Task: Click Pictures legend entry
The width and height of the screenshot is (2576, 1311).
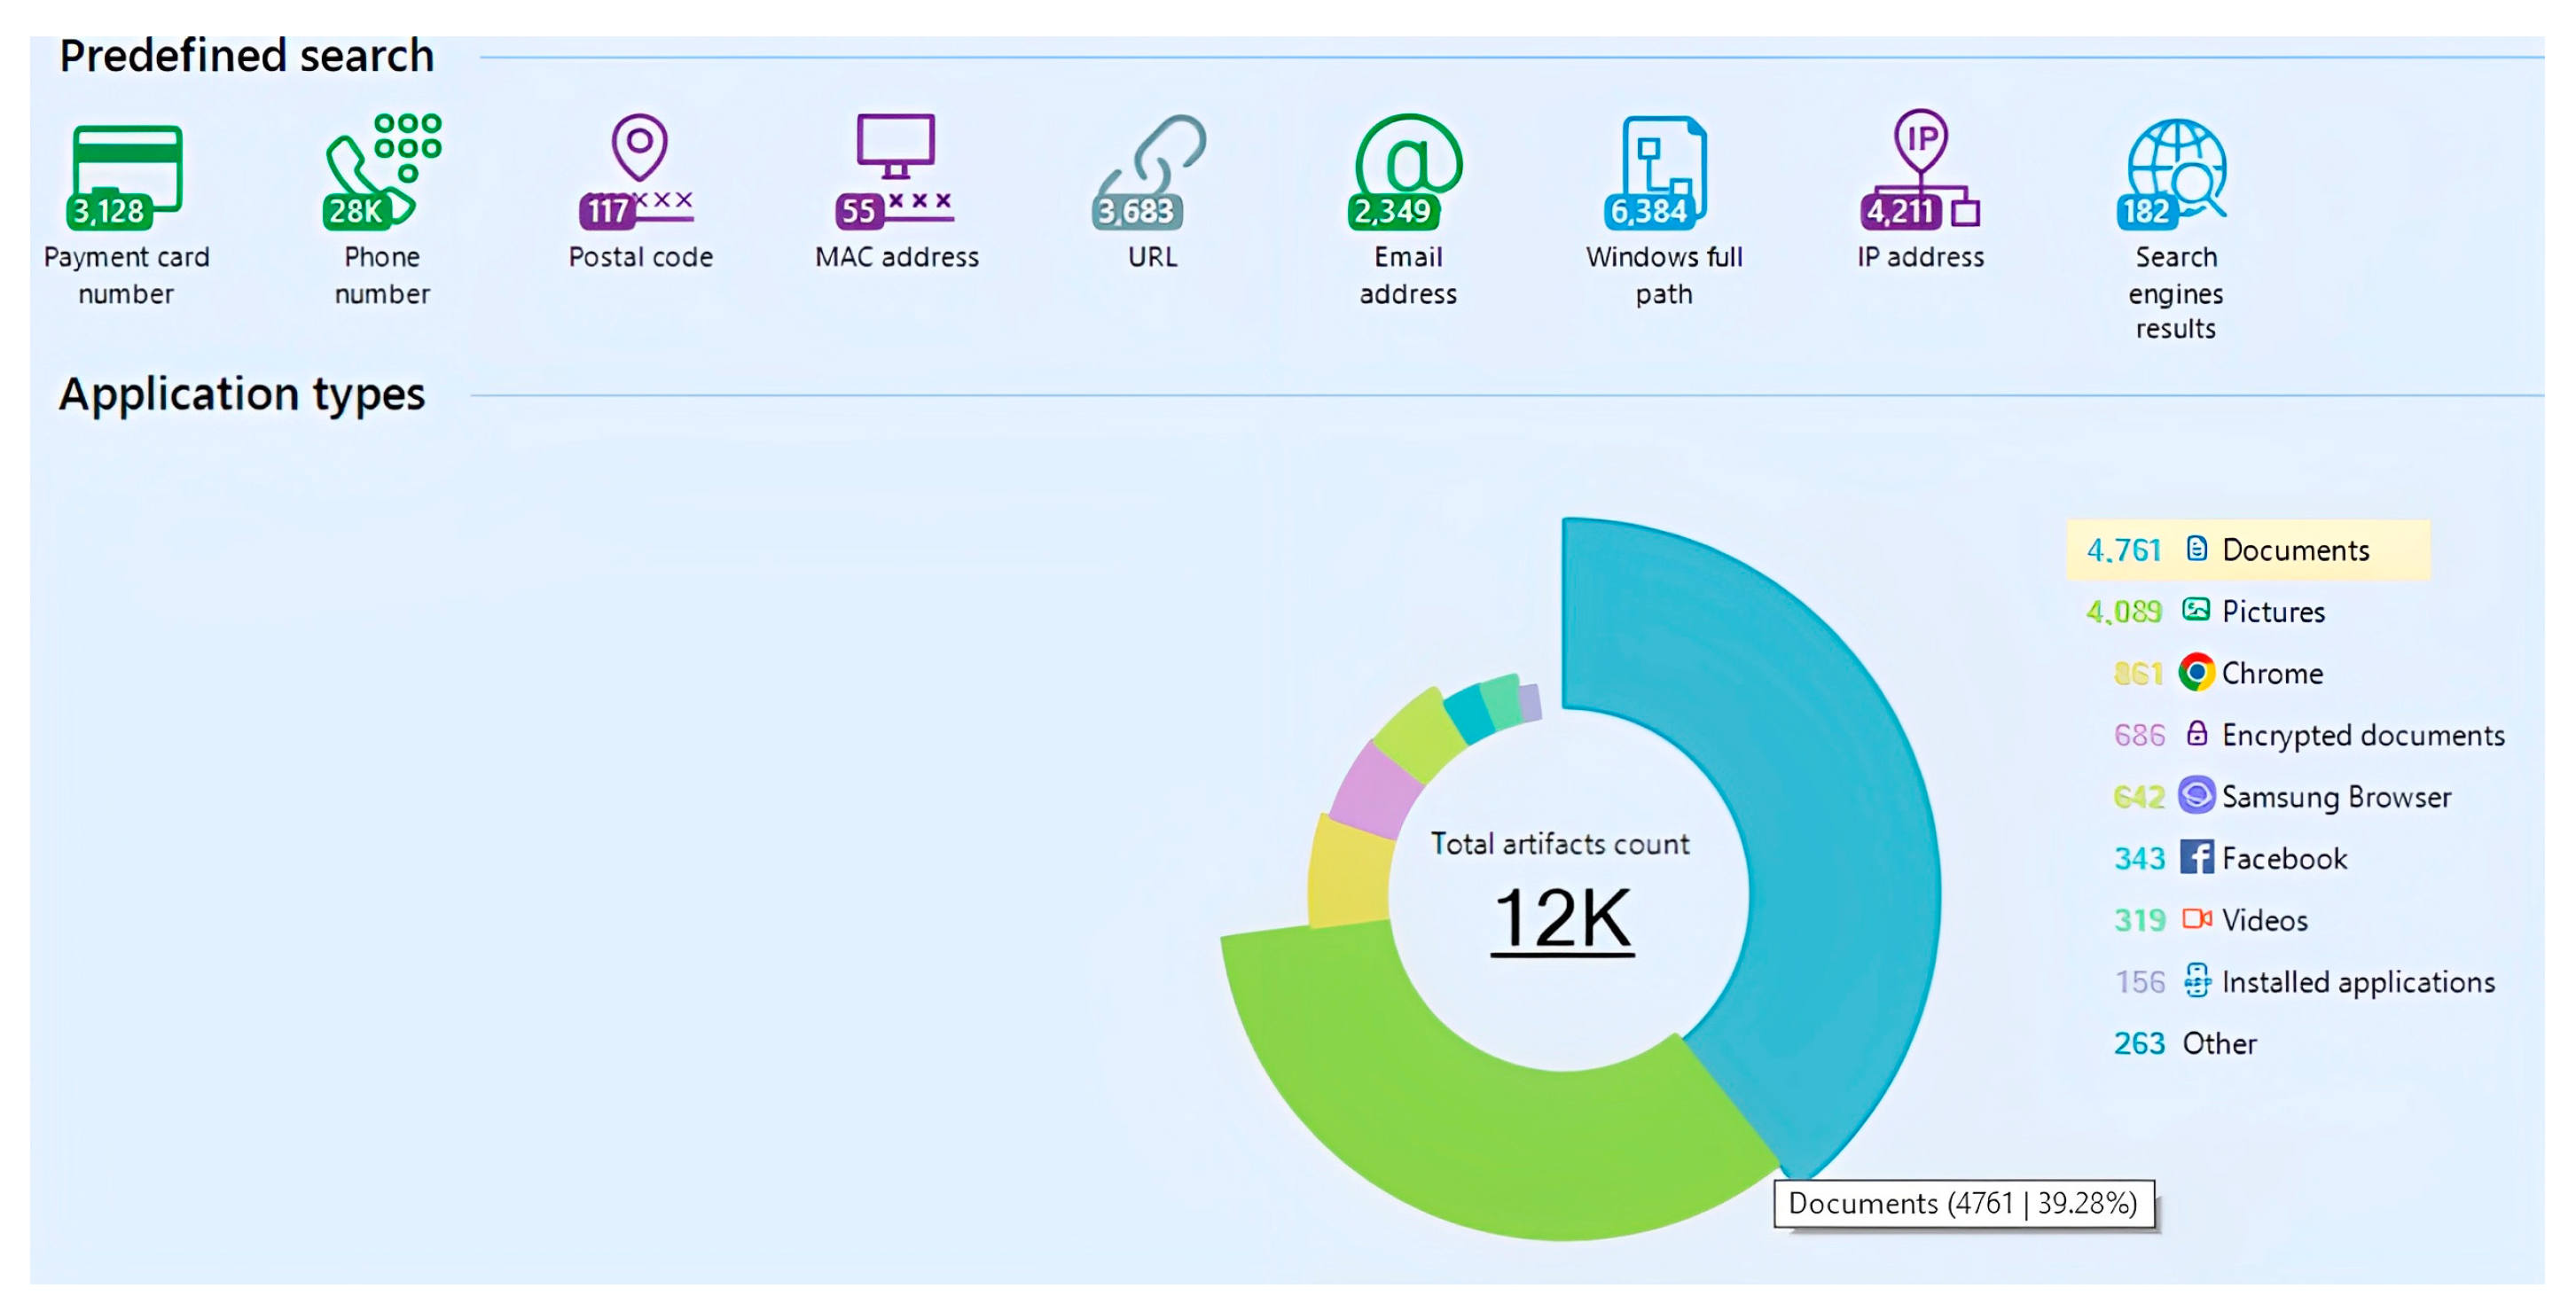Action: point(2272,611)
